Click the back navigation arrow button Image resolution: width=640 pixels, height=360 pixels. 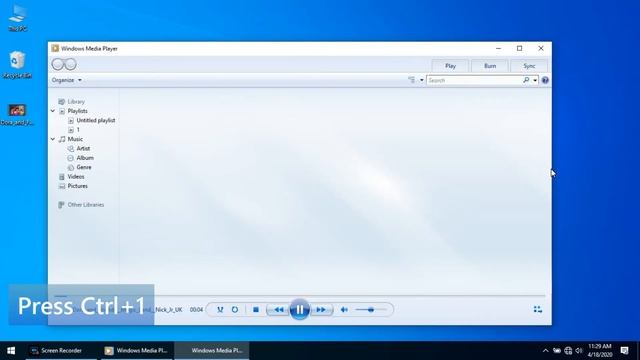58,64
